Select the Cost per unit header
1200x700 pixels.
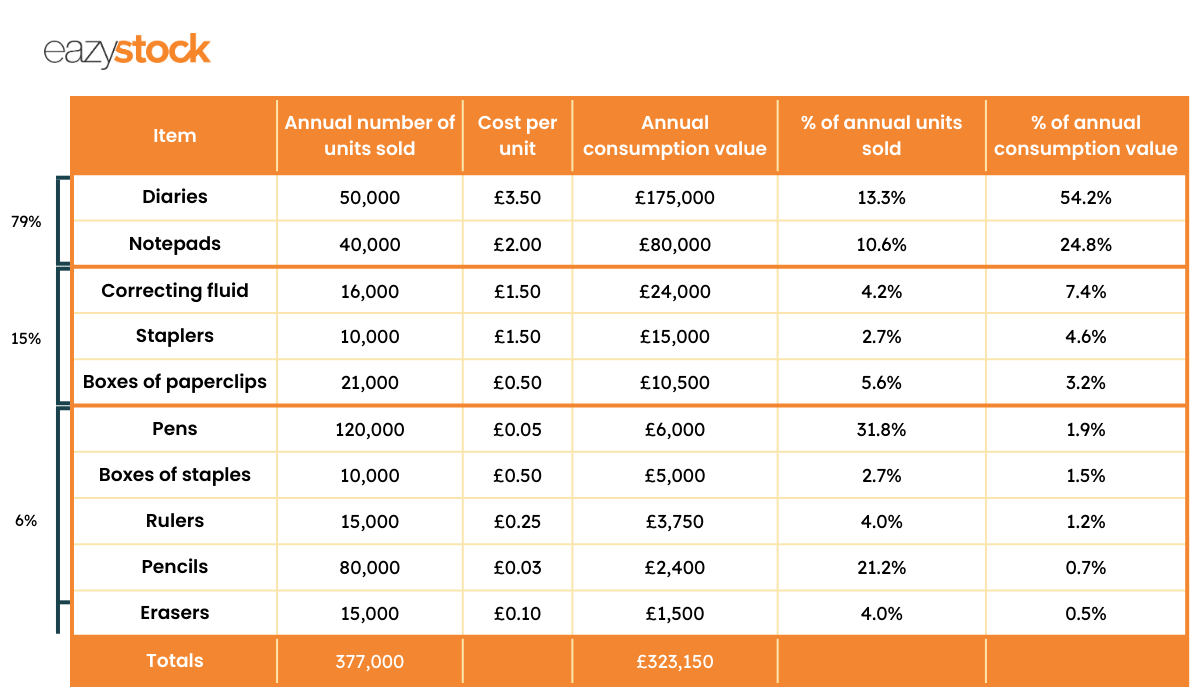(x=517, y=135)
